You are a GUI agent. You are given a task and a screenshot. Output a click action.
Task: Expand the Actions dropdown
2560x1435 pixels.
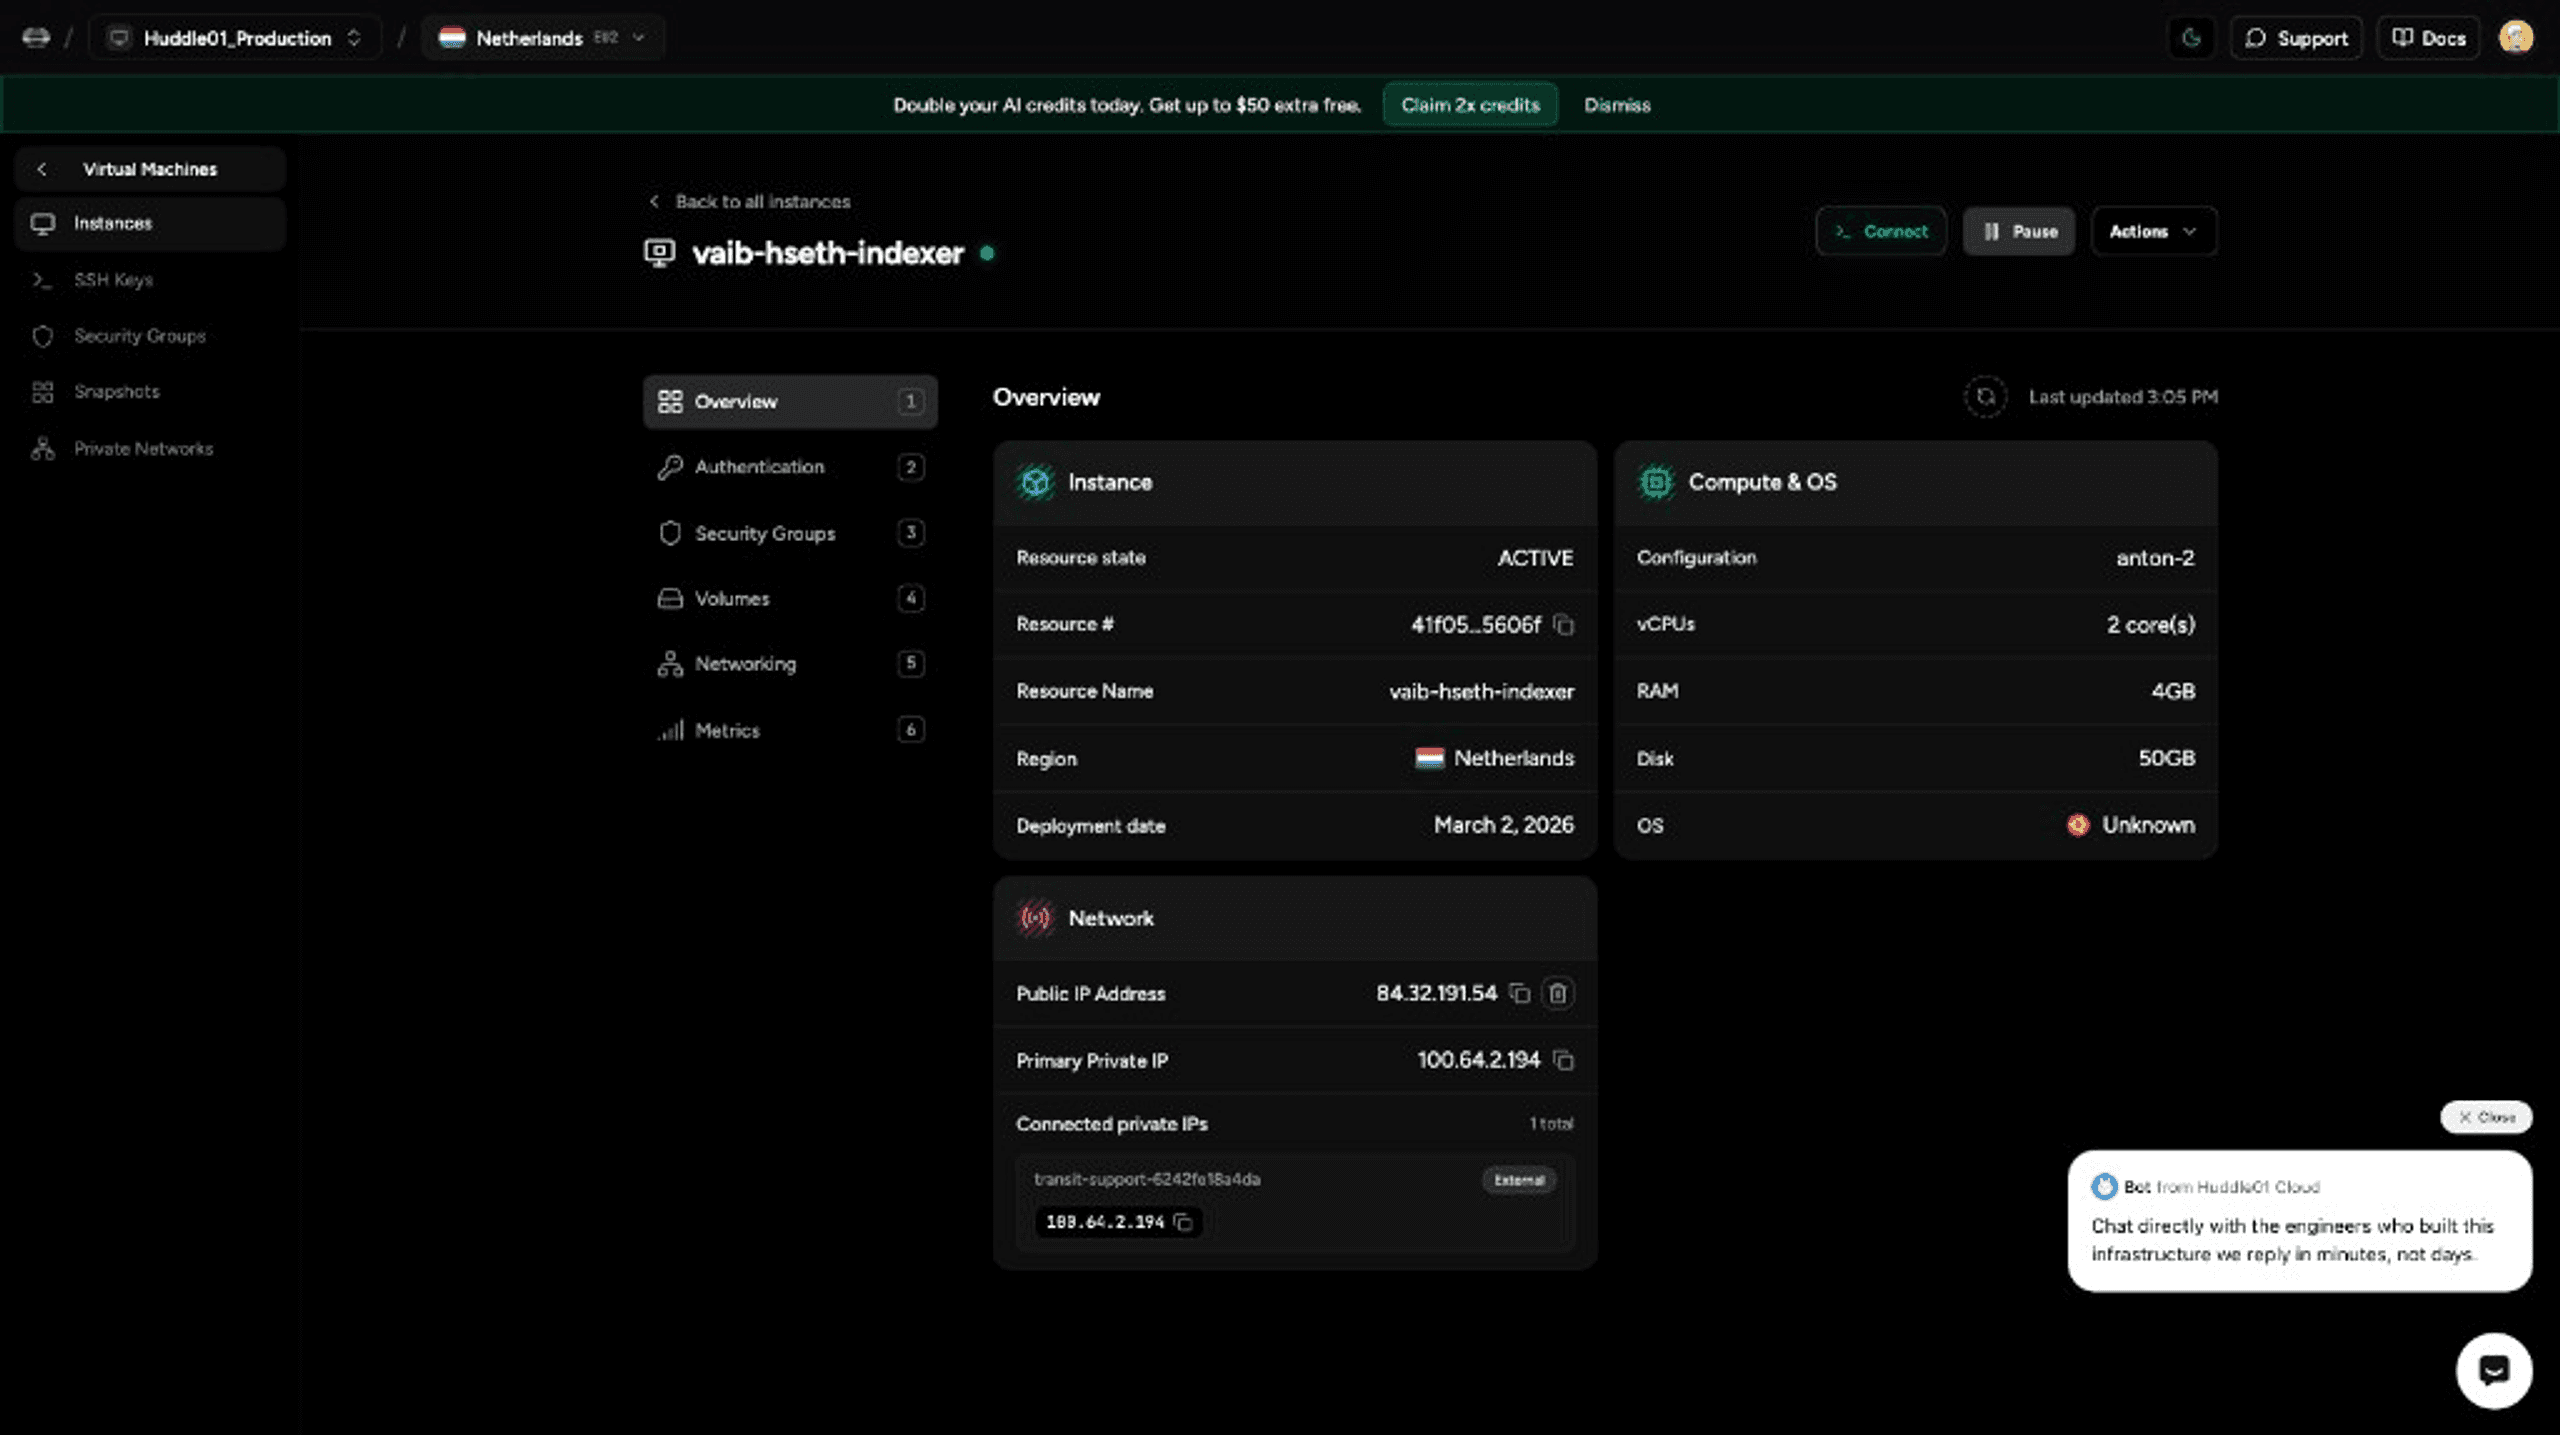[x=2153, y=231]
